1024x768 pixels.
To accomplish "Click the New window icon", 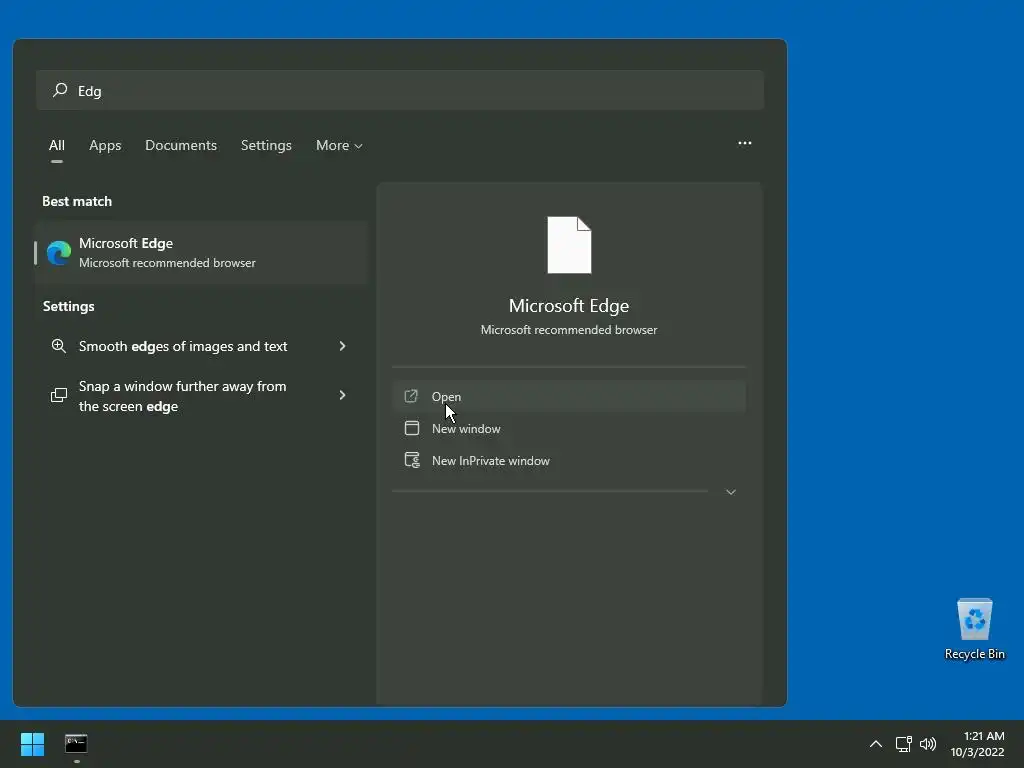I will pos(411,428).
